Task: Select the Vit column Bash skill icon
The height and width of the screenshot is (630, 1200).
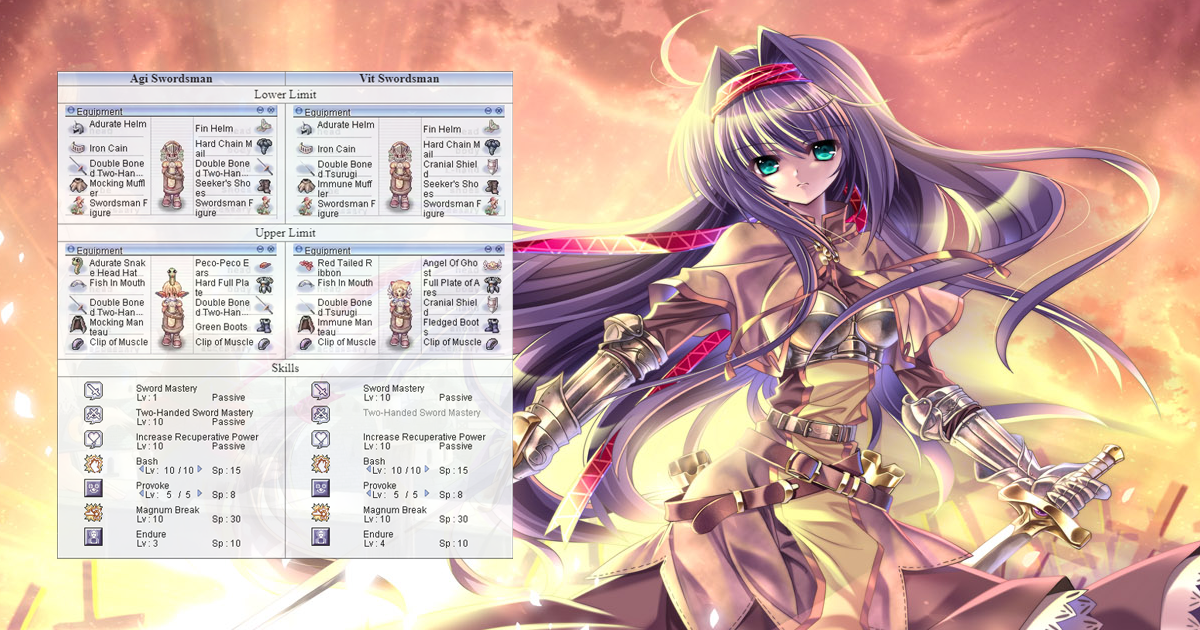Action: [321, 463]
